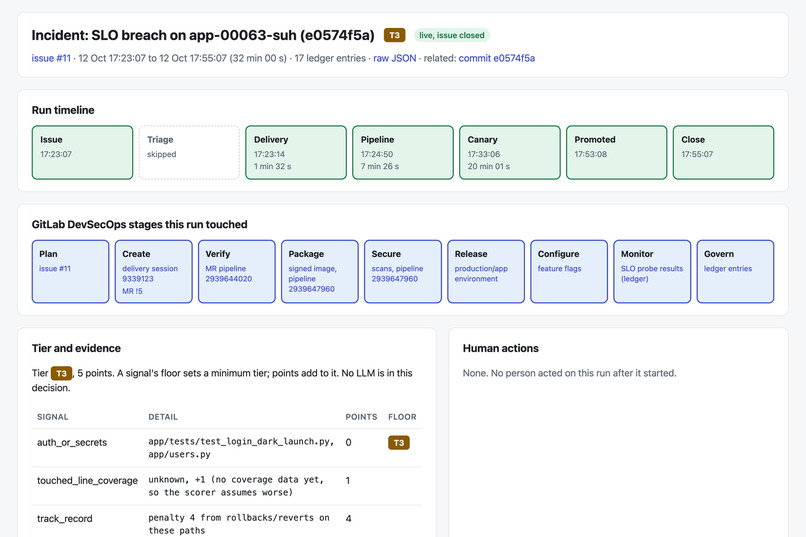Screen dimensions: 806x537
Task: Click the T3 tier badge in evidence paragraph
Action: point(61,373)
